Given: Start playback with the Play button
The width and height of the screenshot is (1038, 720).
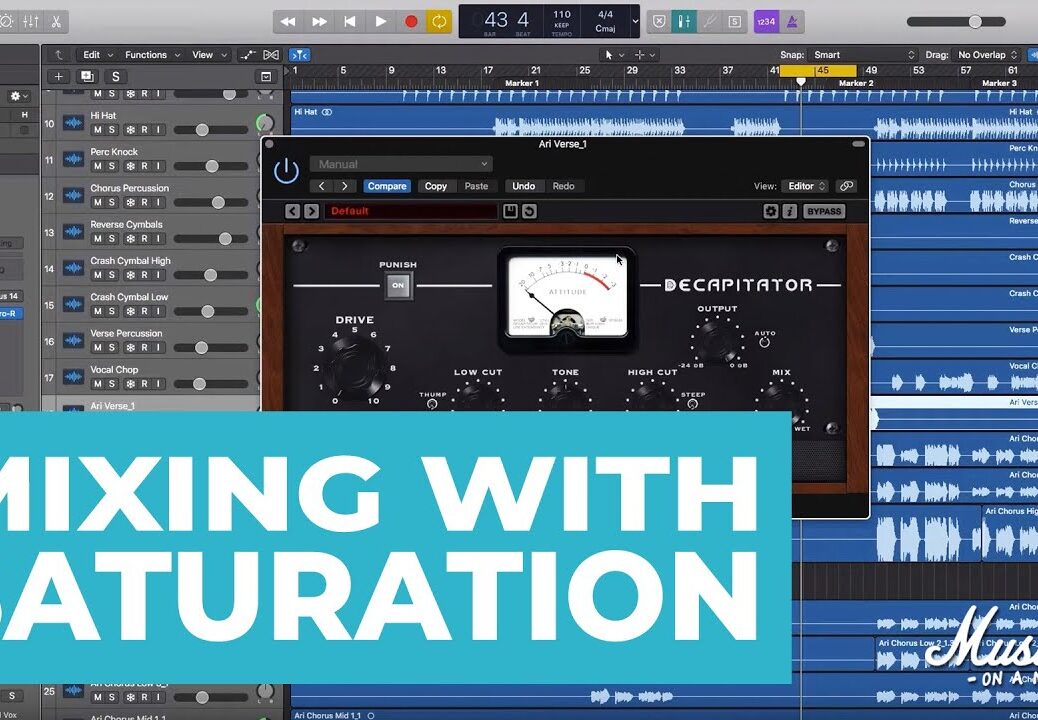Looking at the screenshot, I should 381,22.
